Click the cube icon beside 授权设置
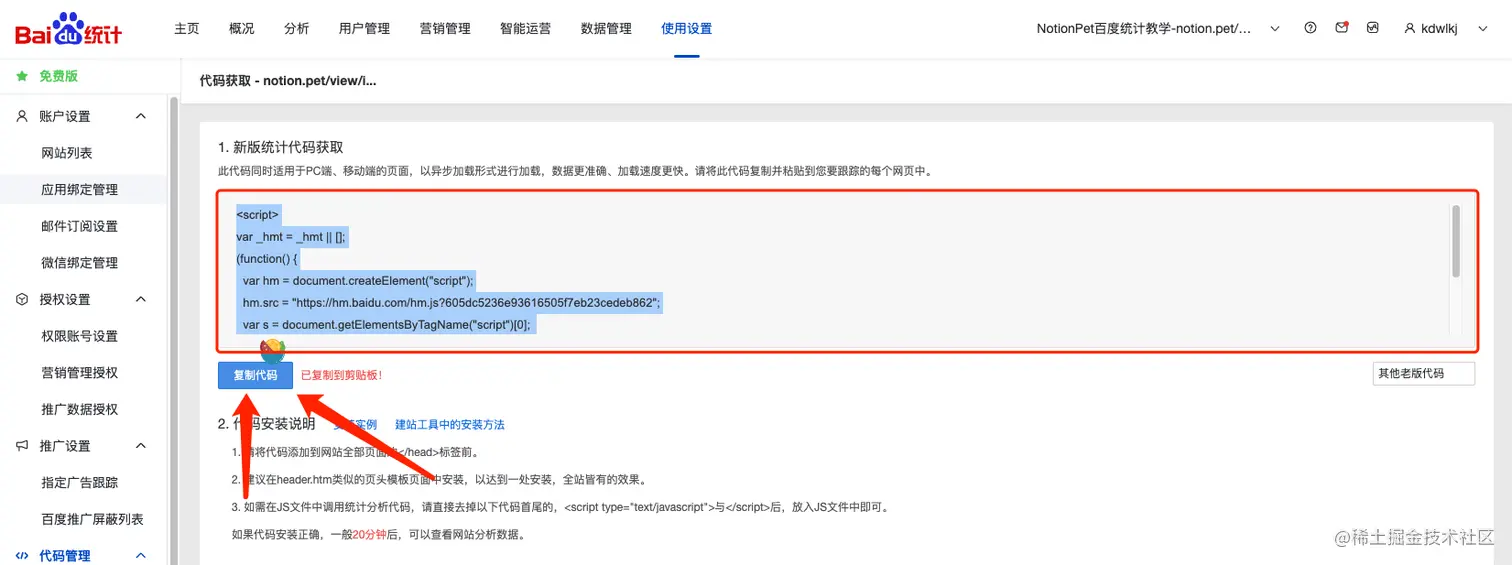The image size is (1512, 565). 22,299
